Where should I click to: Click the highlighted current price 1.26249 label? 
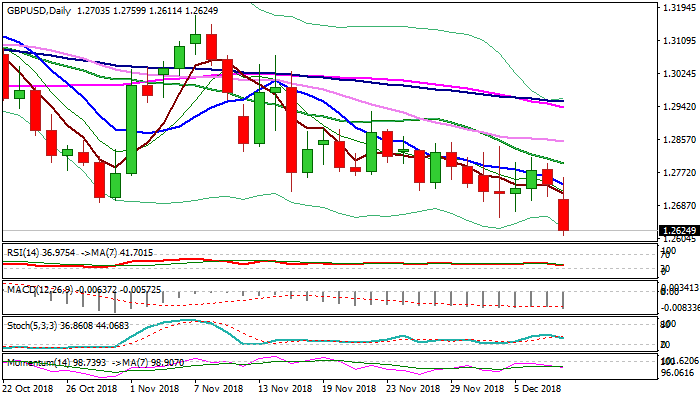(x=677, y=230)
